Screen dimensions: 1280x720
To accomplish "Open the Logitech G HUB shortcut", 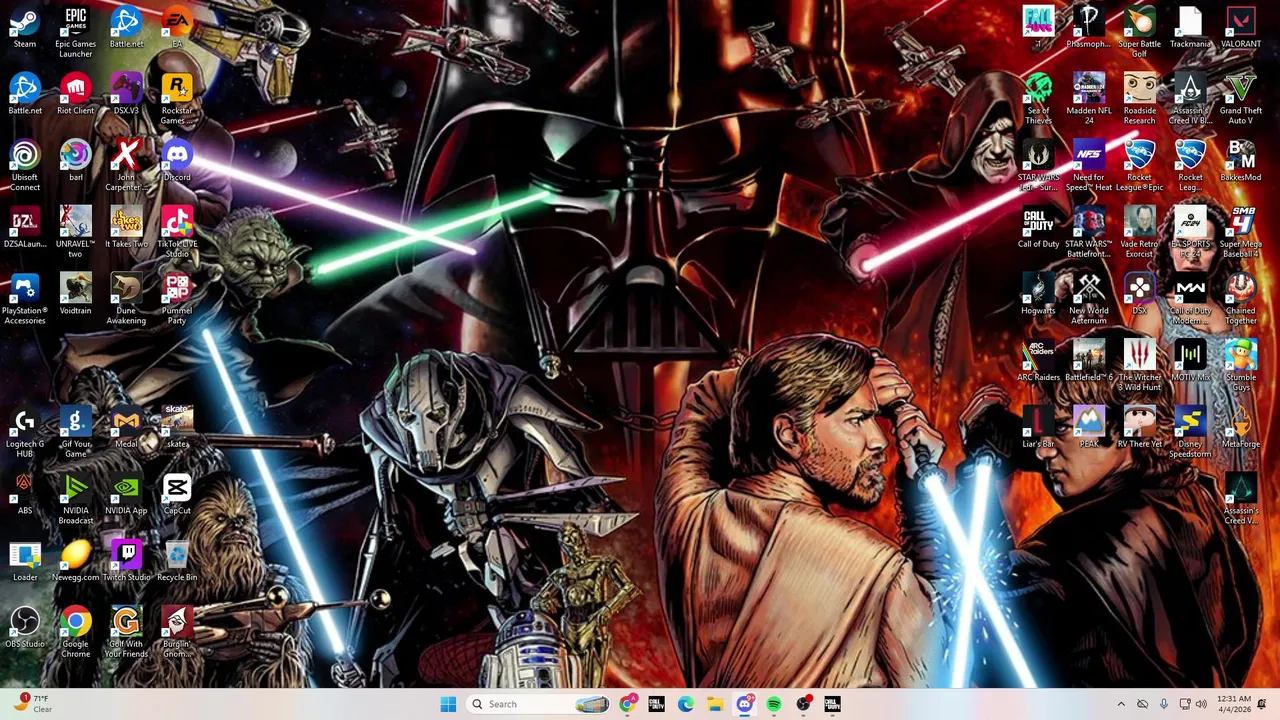I will (25, 433).
